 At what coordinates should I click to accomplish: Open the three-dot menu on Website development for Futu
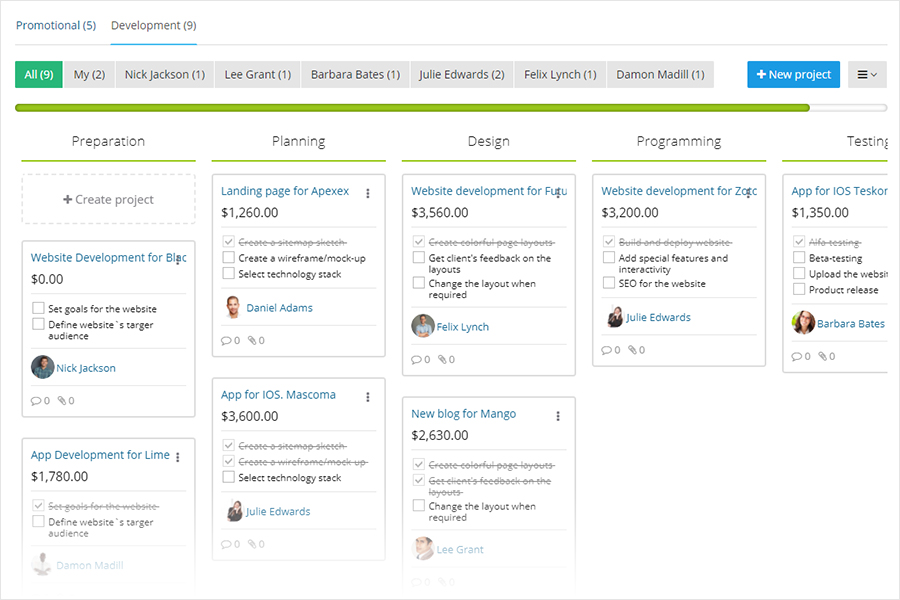click(x=558, y=191)
